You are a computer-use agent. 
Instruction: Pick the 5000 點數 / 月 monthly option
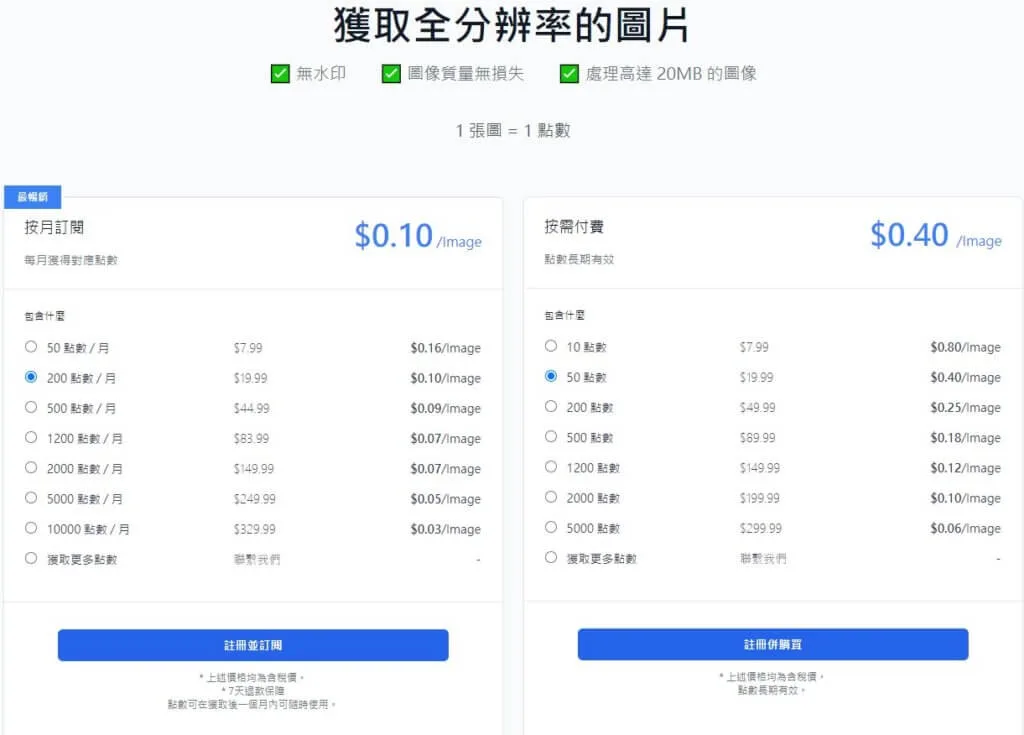31,498
